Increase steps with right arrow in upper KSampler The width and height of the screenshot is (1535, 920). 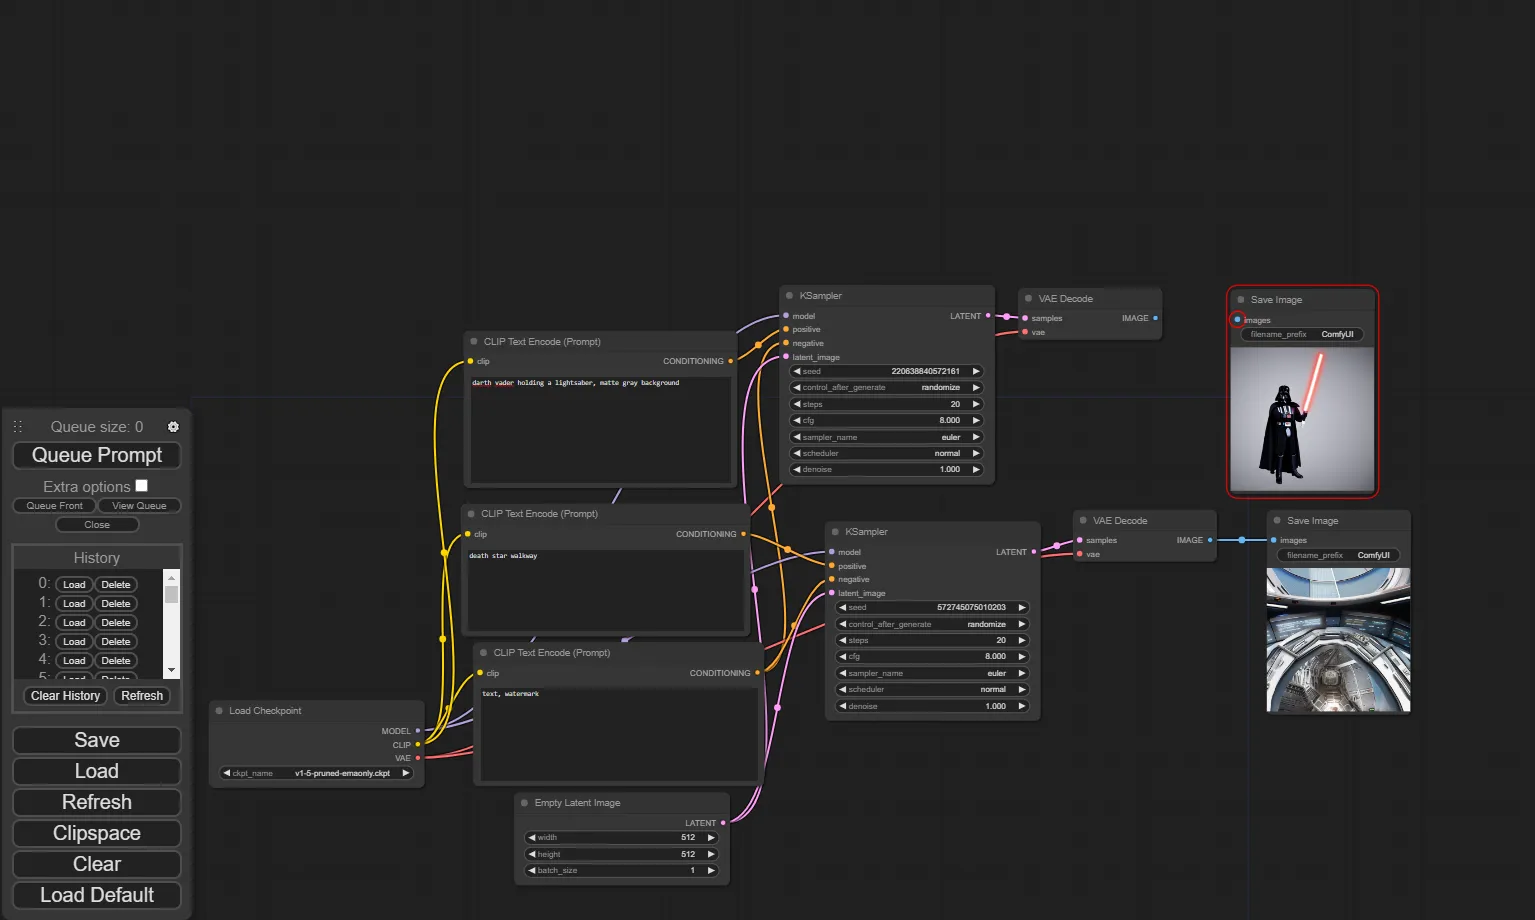click(x=976, y=404)
